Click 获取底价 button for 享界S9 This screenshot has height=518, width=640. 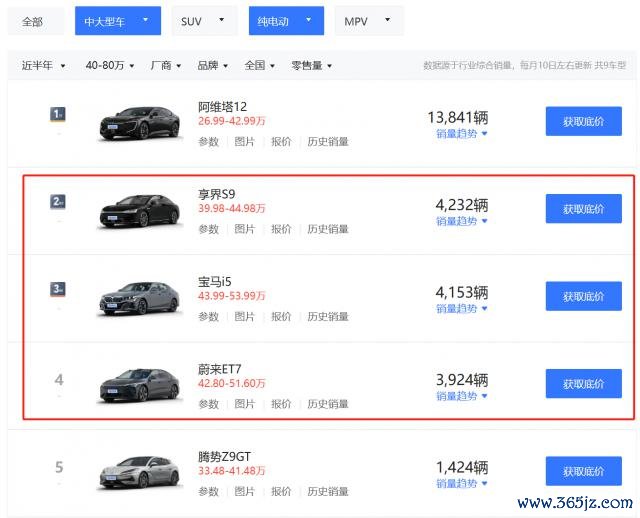tap(584, 209)
